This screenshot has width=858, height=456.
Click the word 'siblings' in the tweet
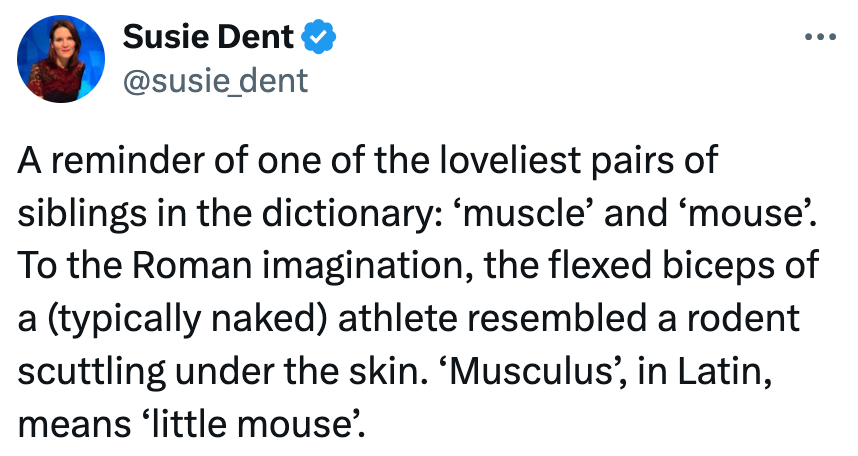click(x=77, y=215)
